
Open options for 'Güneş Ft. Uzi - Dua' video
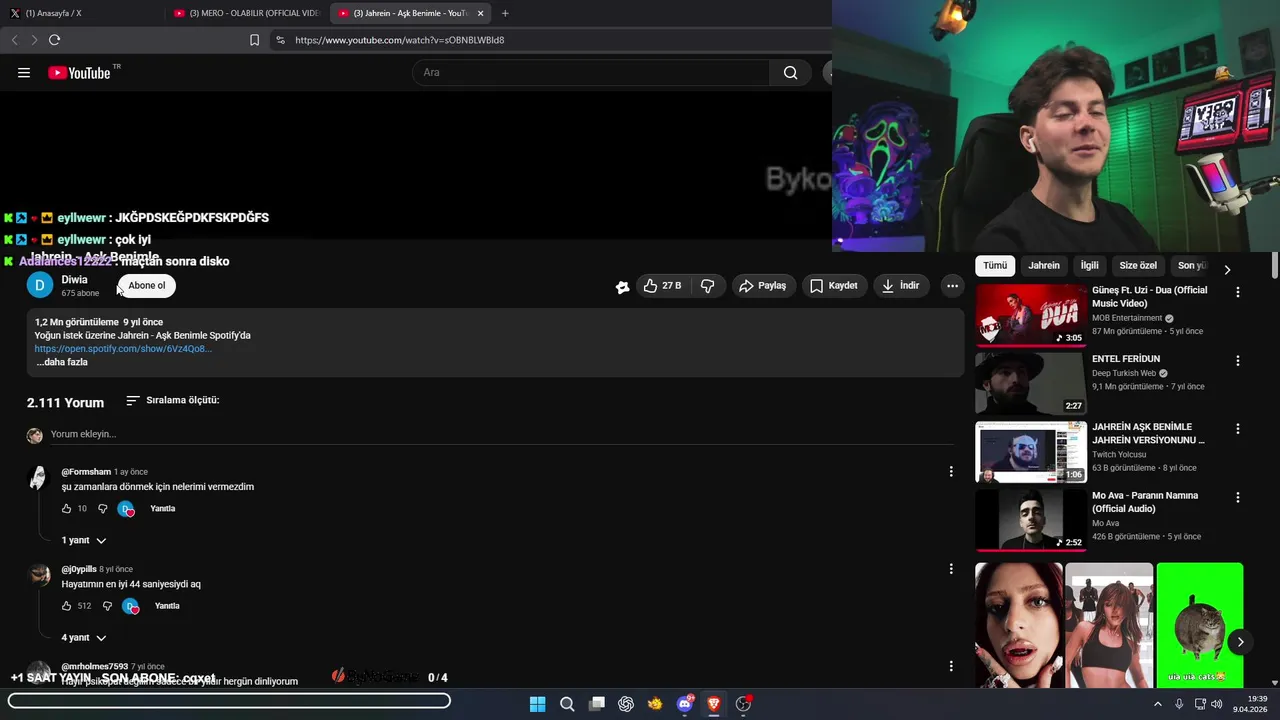(x=1238, y=292)
